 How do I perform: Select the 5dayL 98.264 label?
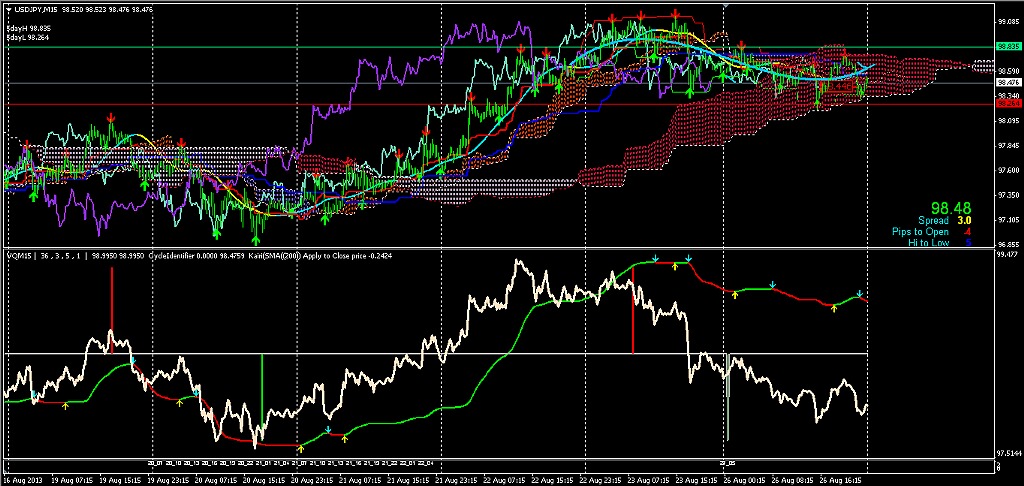(x=29, y=37)
